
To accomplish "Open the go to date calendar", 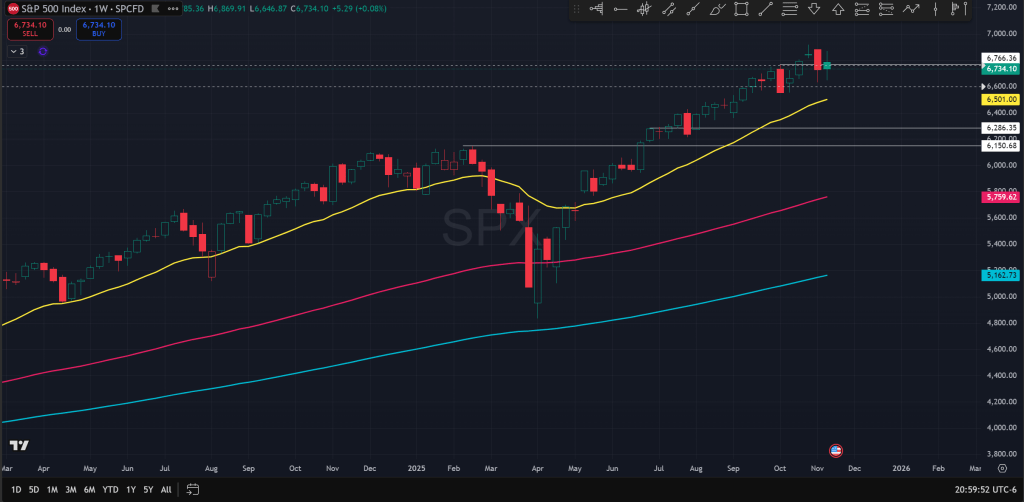I will 193,490.
